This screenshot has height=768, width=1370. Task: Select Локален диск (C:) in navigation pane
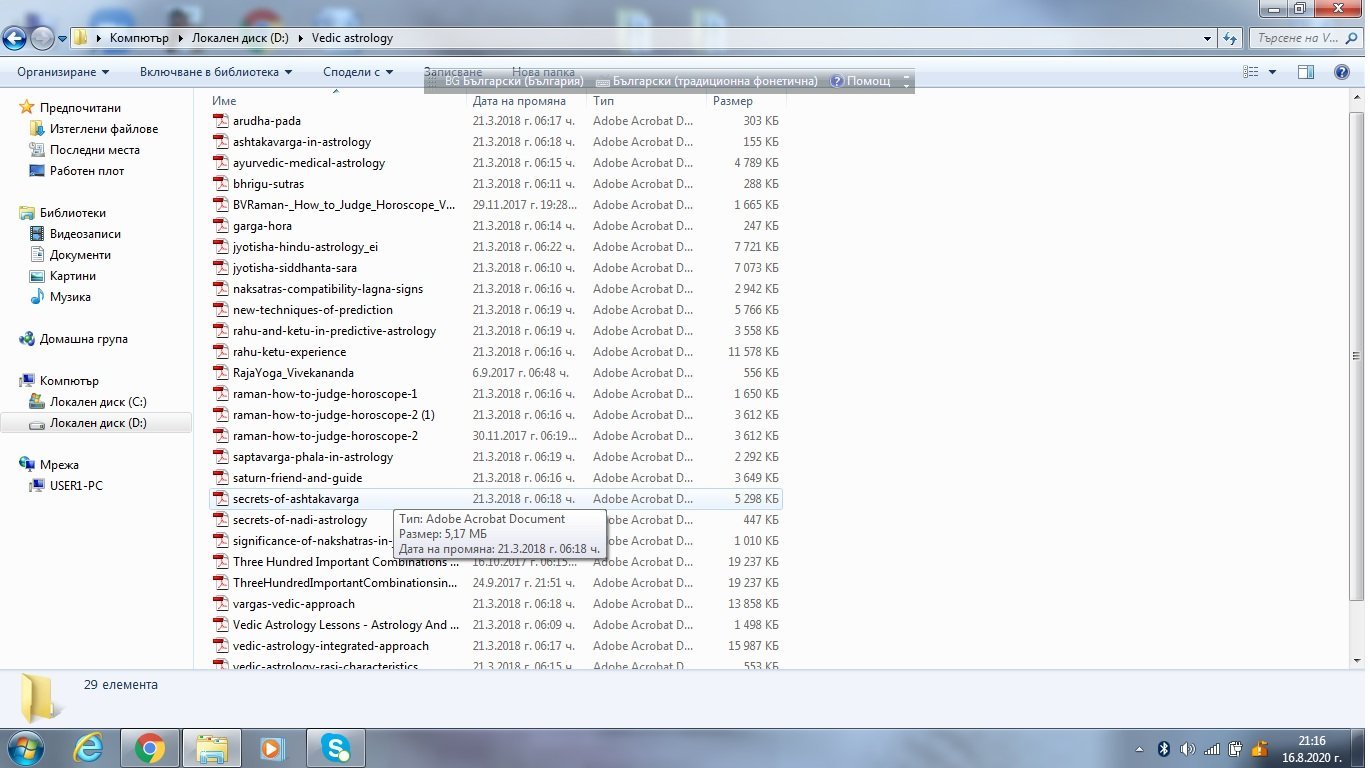pos(98,402)
